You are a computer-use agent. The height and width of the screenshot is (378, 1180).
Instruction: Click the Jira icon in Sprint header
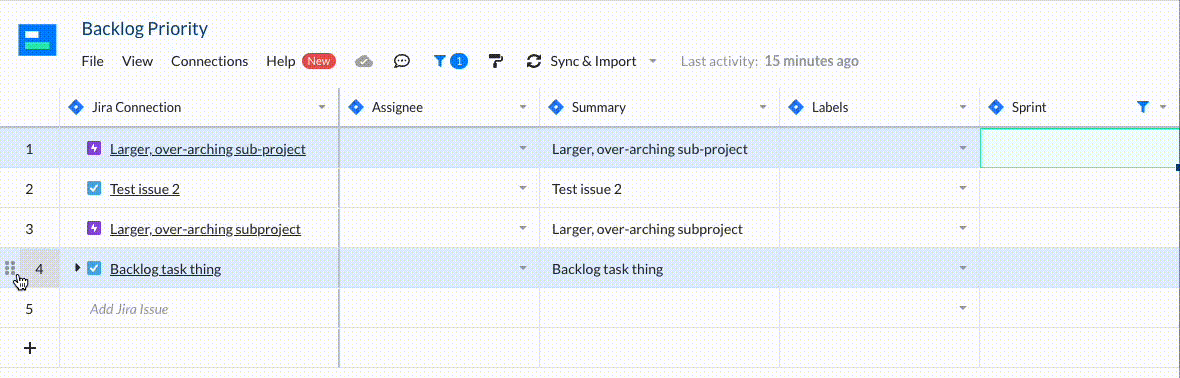click(x=996, y=107)
